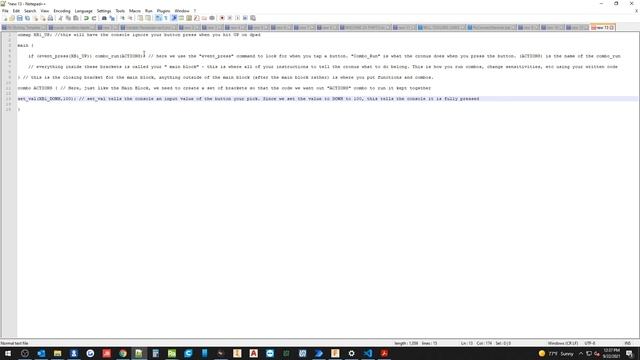
Task: Open the Encoding menu
Action: click(62, 11)
